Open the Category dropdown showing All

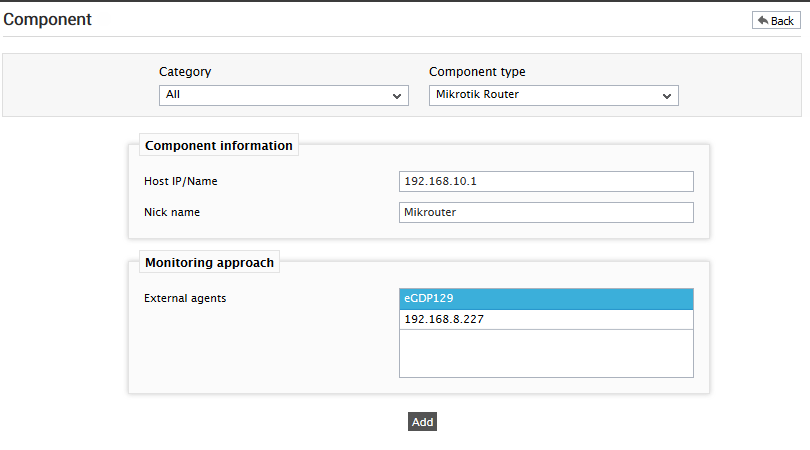[284, 96]
